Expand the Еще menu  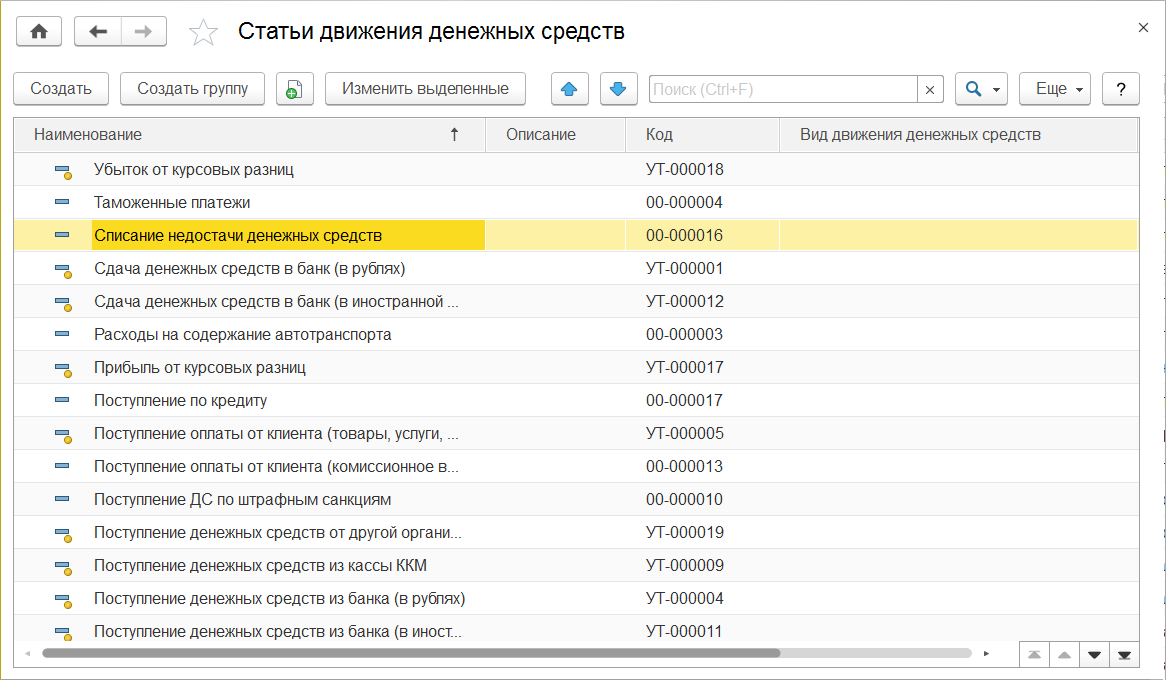tap(1059, 89)
